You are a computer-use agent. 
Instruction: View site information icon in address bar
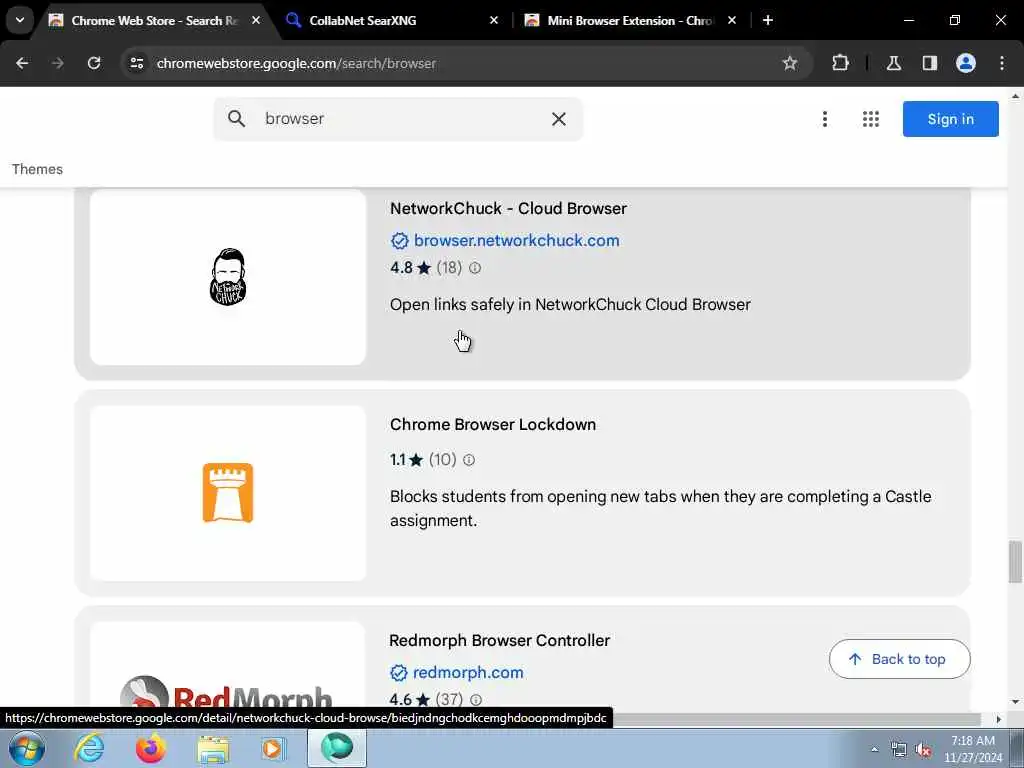pos(136,63)
